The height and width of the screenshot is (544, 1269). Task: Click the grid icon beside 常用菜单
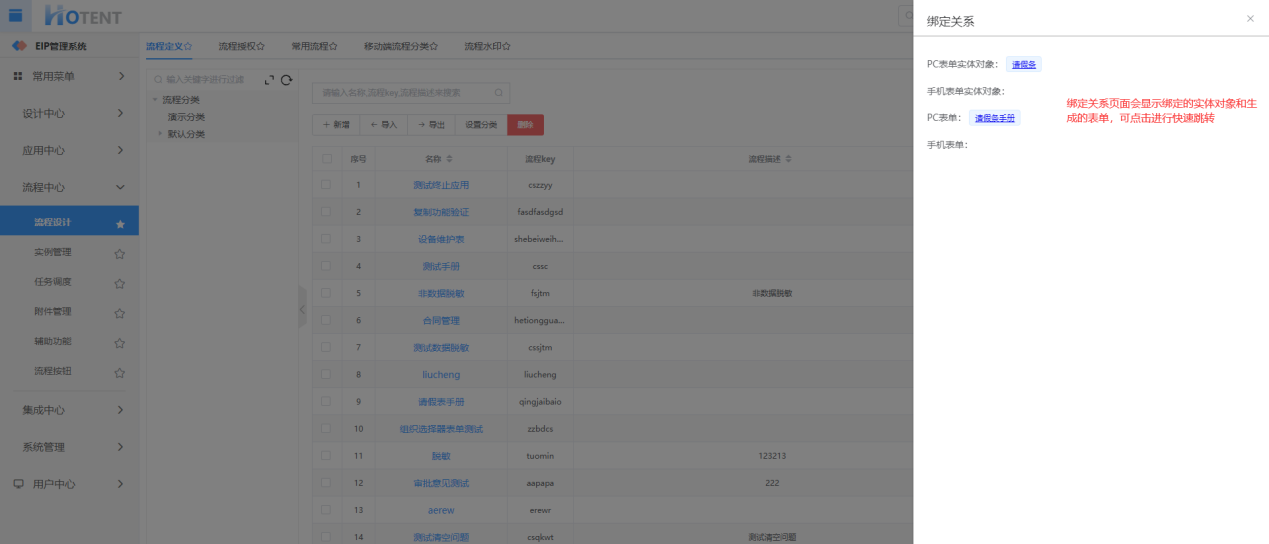click(x=18, y=76)
